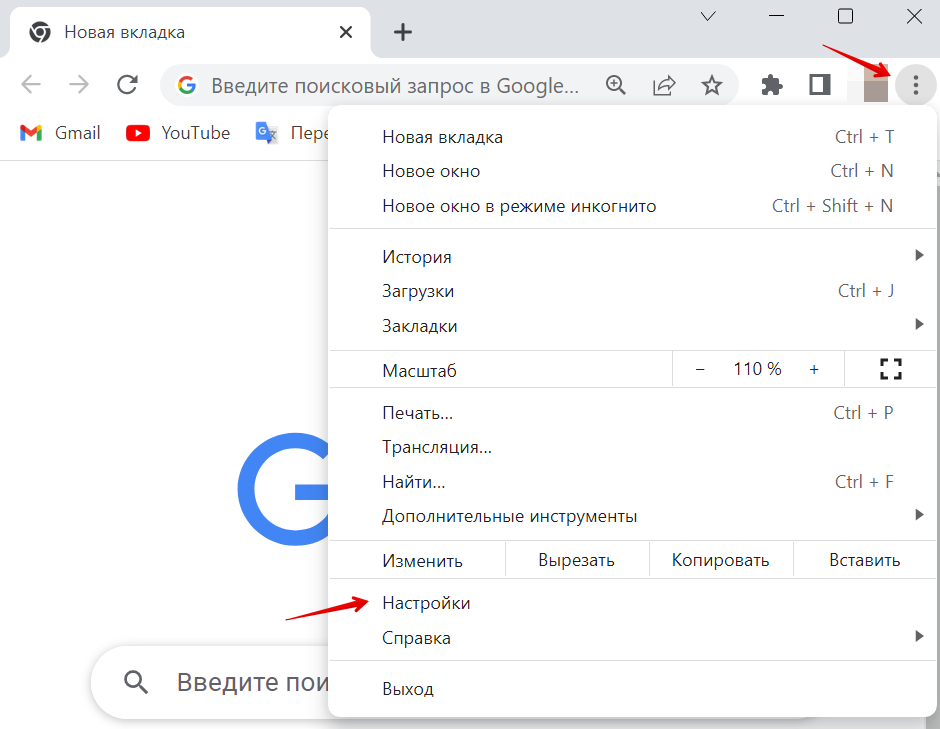Click the zoom magnifier icon in address bar
This screenshot has width=940, height=729.
[x=616, y=86]
